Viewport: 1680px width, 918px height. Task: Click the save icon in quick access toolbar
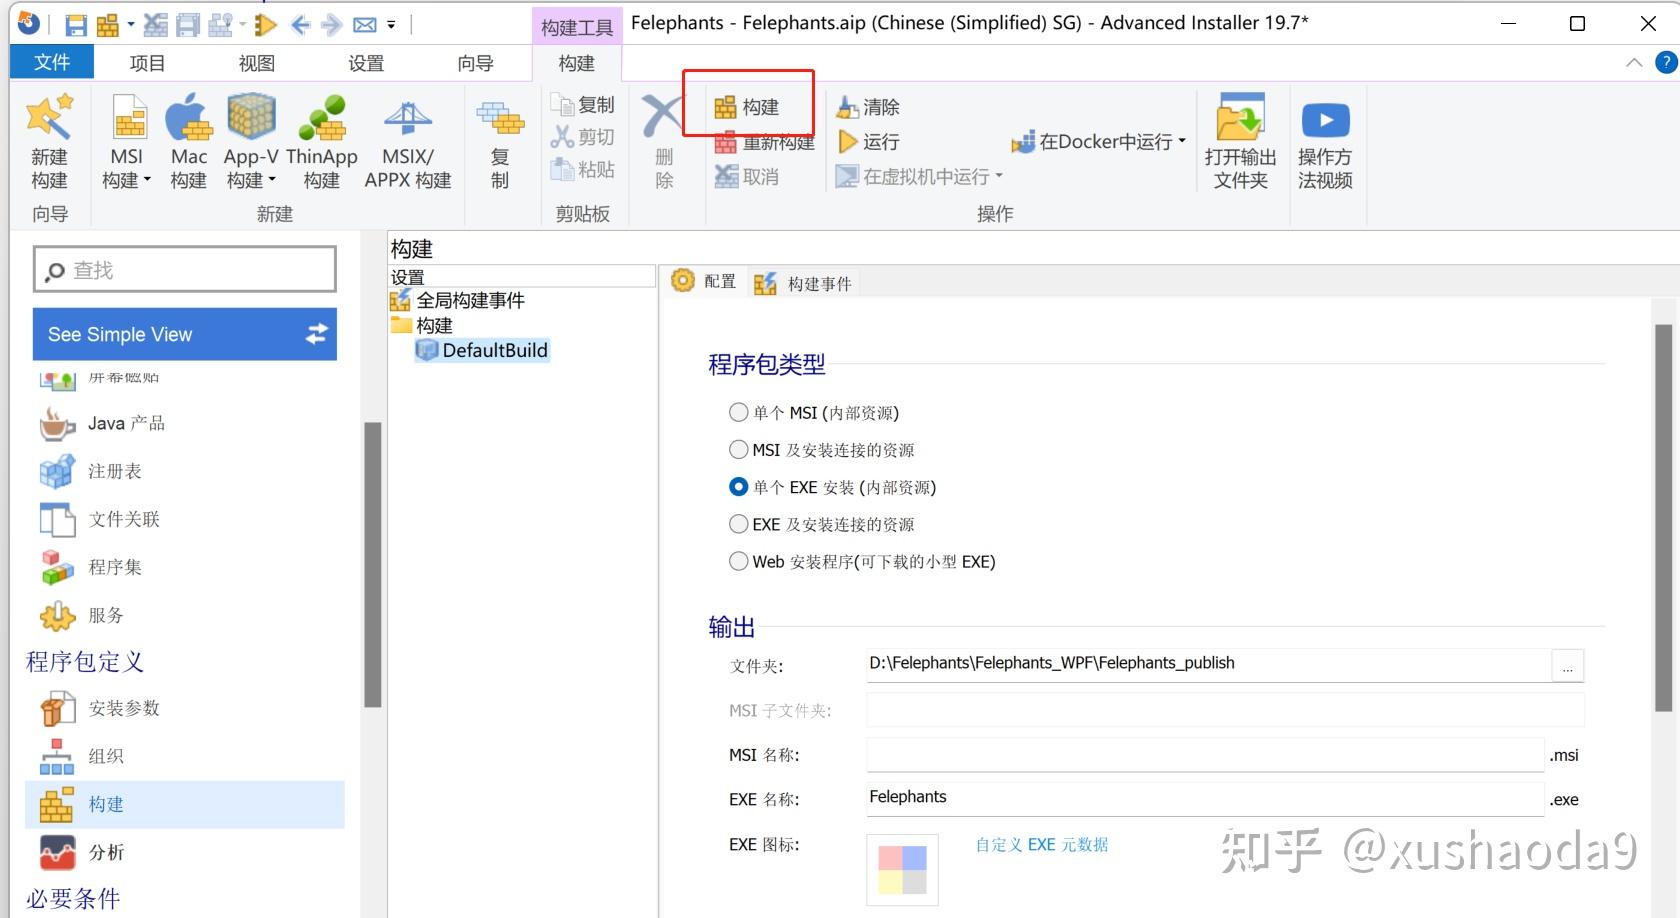coord(75,24)
